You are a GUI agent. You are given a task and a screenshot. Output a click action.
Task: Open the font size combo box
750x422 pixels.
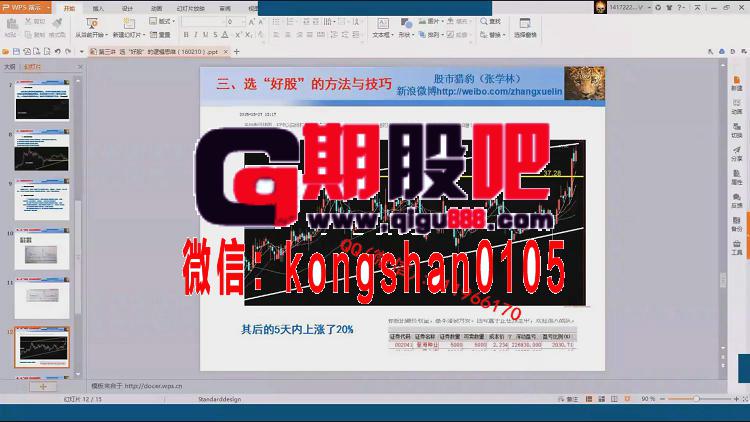[236, 22]
